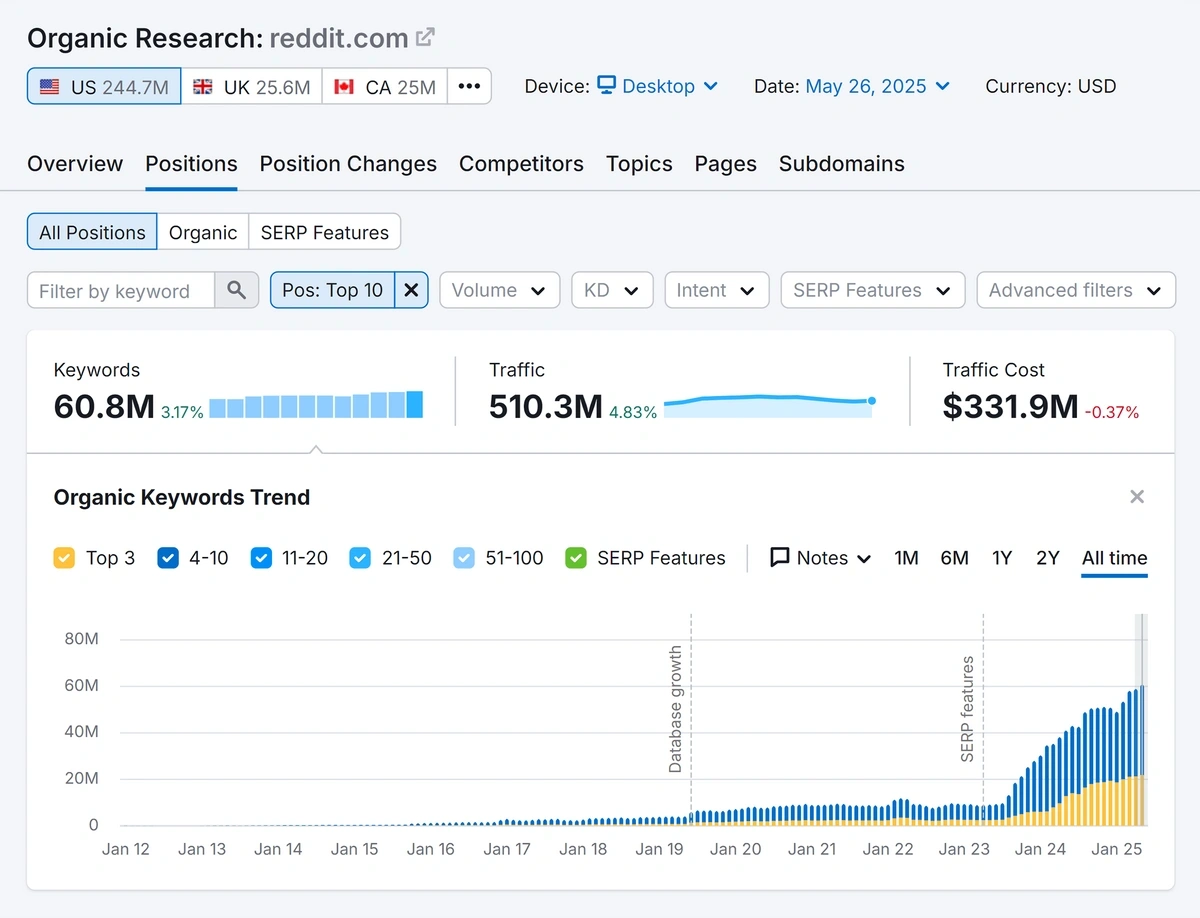This screenshot has height=918, width=1200.
Task: Expand the Volume filter dropdown
Action: coord(499,290)
